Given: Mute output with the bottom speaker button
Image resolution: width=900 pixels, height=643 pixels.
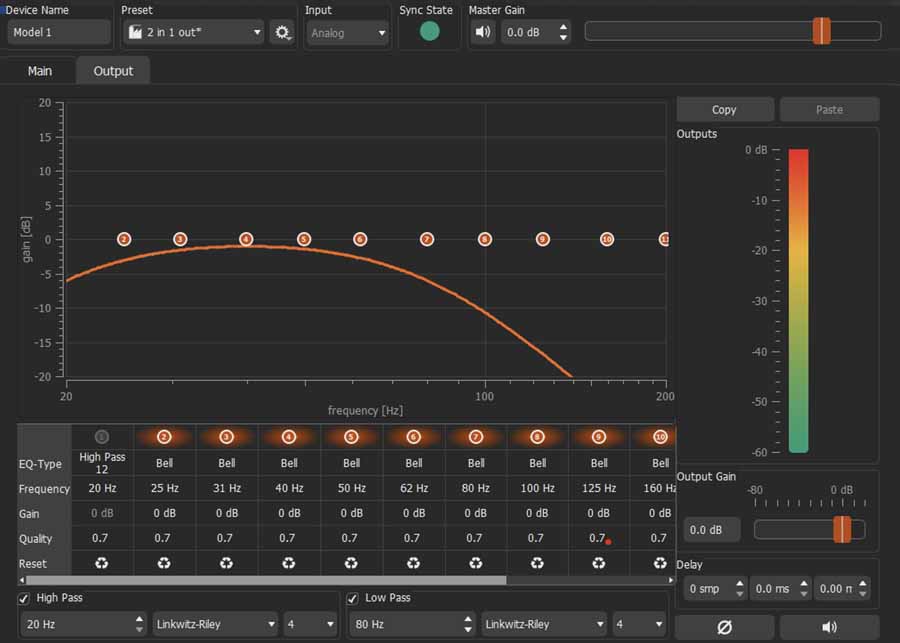Looking at the screenshot, I should click(x=829, y=627).
